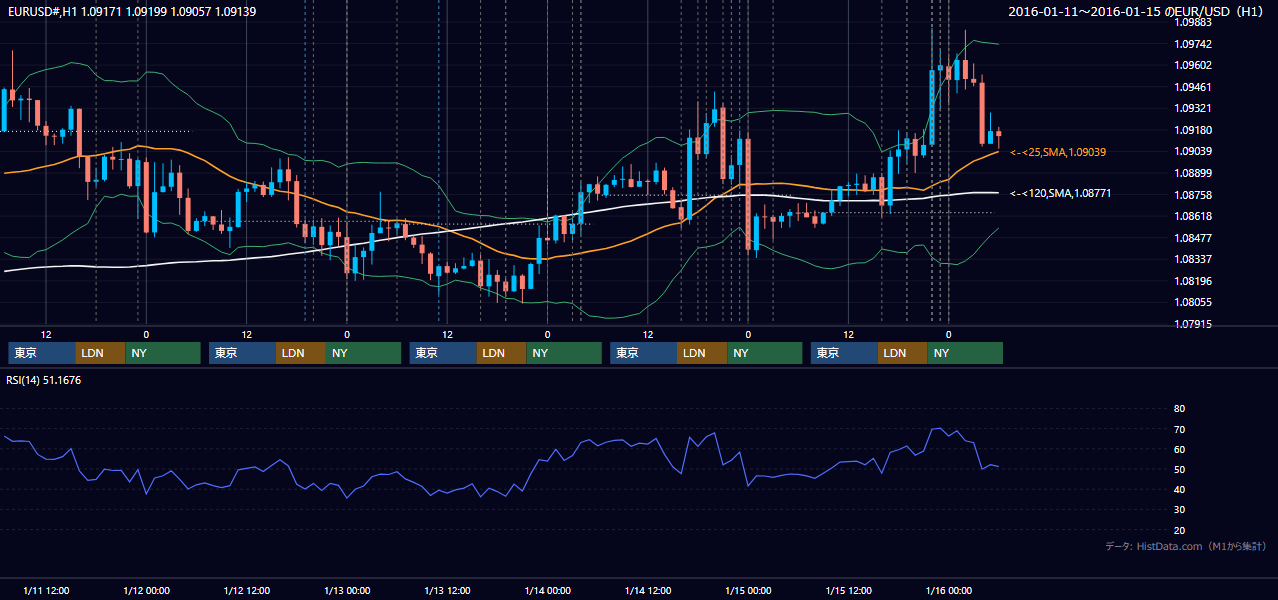The height and width of the screenshot is (600, 1278).
Task: Select the RSI axis value 40
Action: tap(1179, 489)
